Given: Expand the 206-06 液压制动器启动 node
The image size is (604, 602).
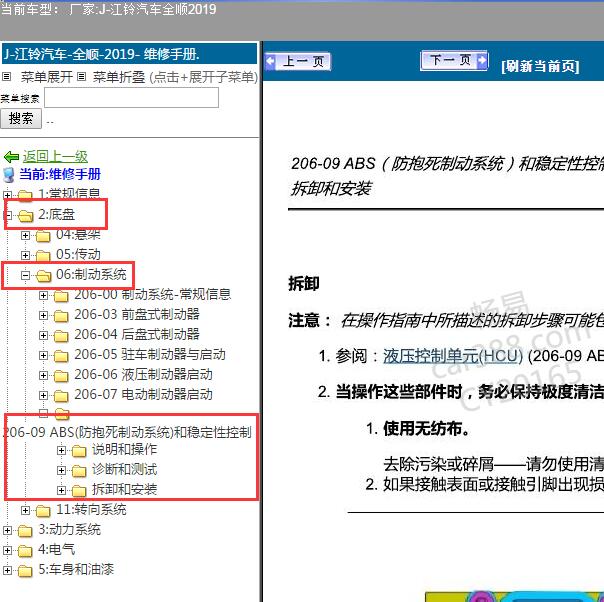Looking at the screenshot, I should (44, 376).
